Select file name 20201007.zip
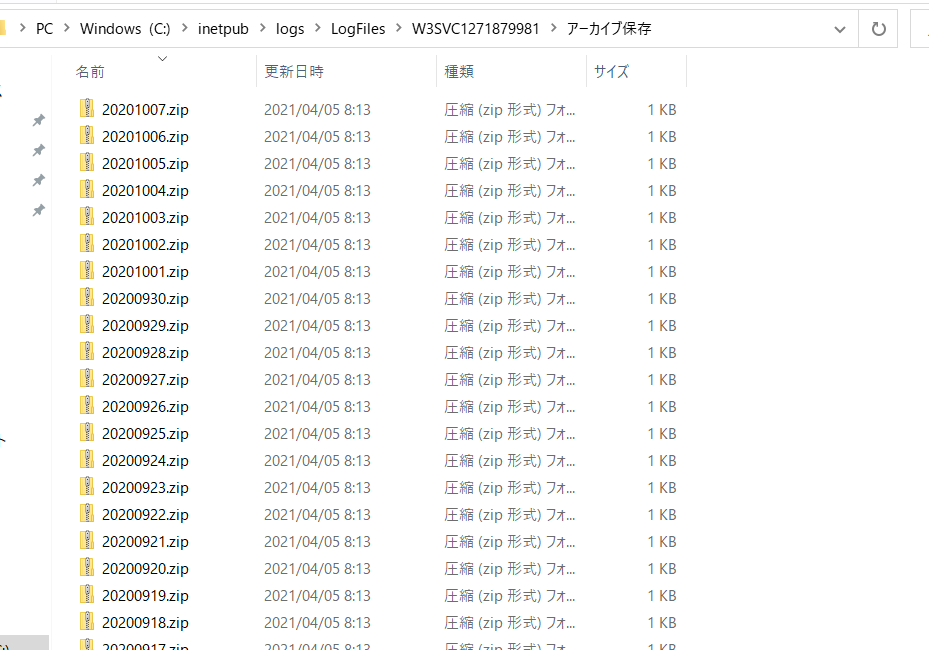 145,110
